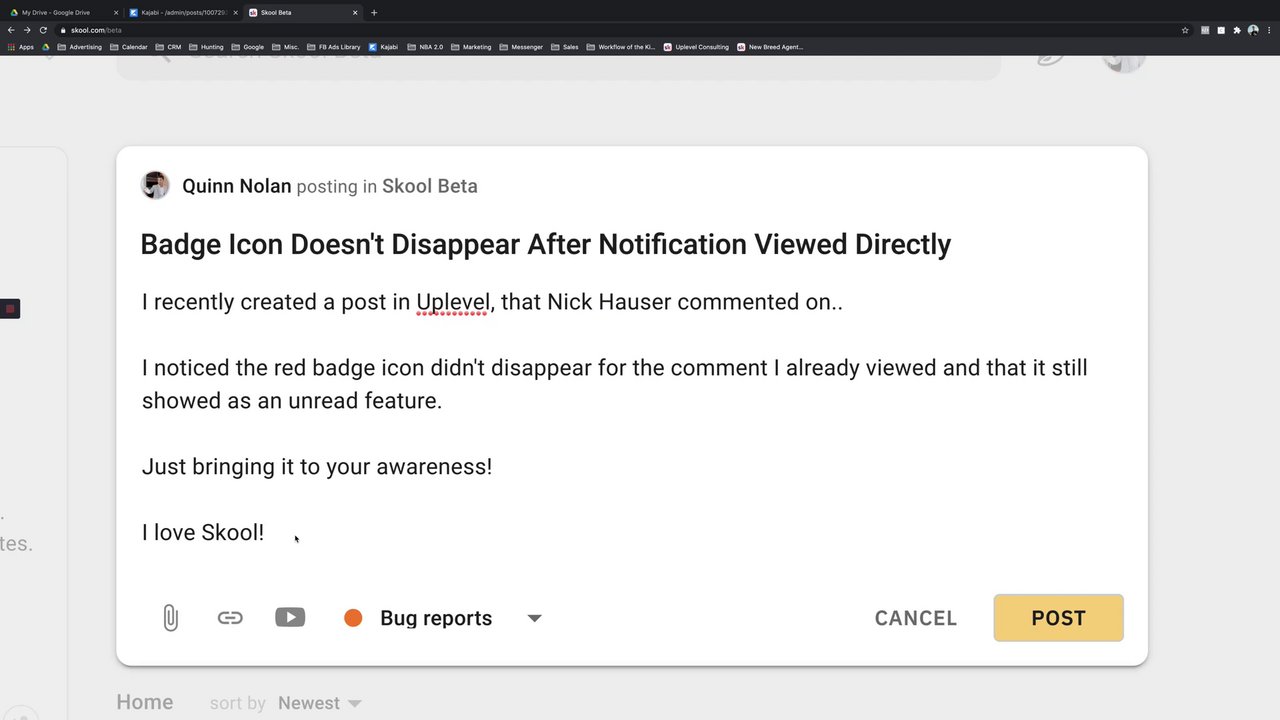
Task: Open the Messenger bookmarks folder
Action: coord(521,47)
